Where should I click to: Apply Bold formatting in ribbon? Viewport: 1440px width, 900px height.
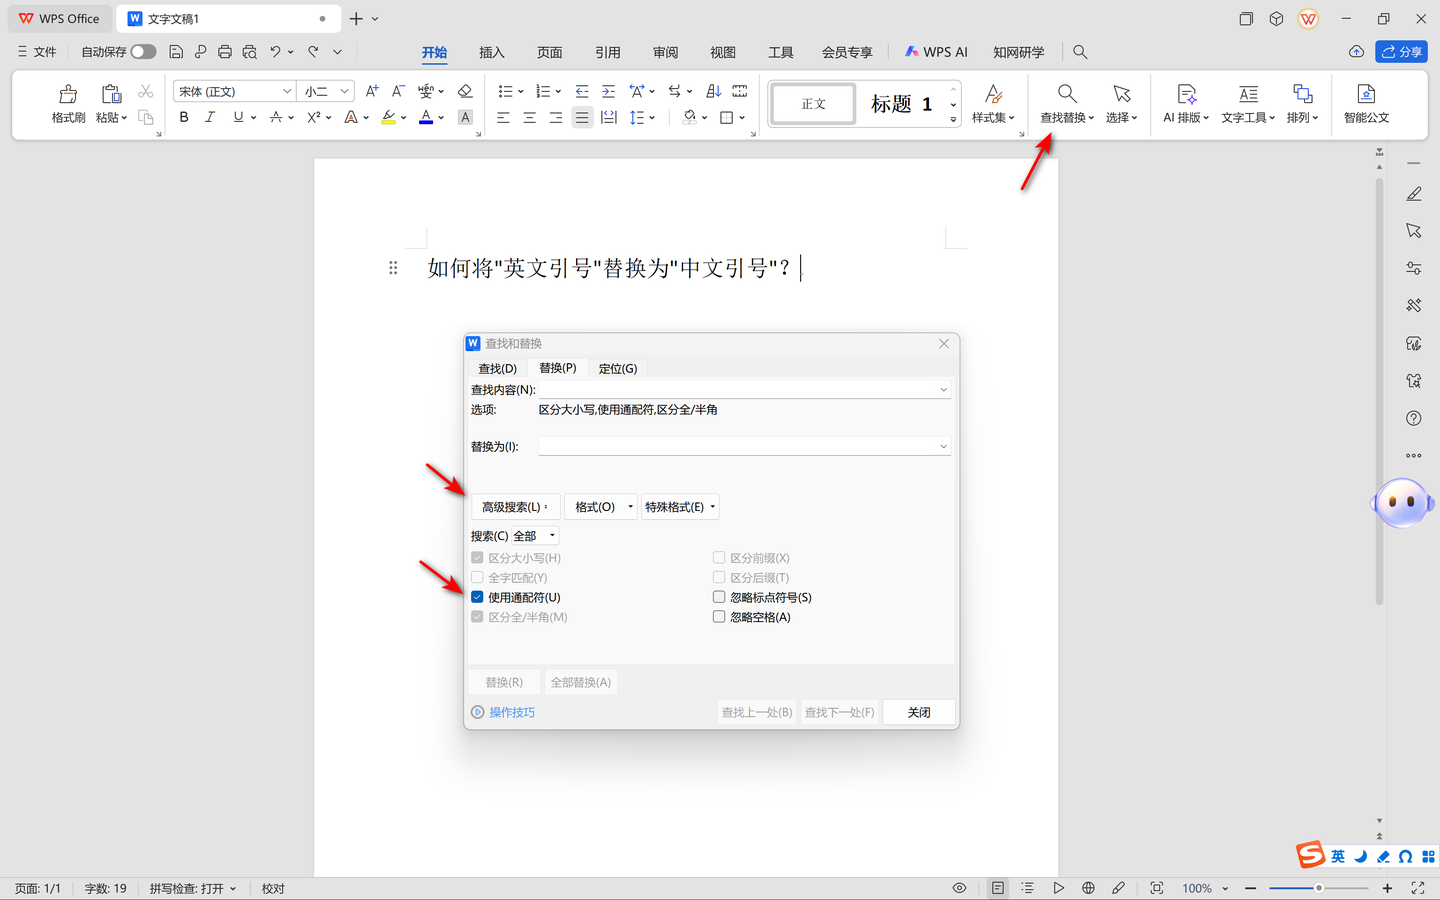[x=184, y=117]
